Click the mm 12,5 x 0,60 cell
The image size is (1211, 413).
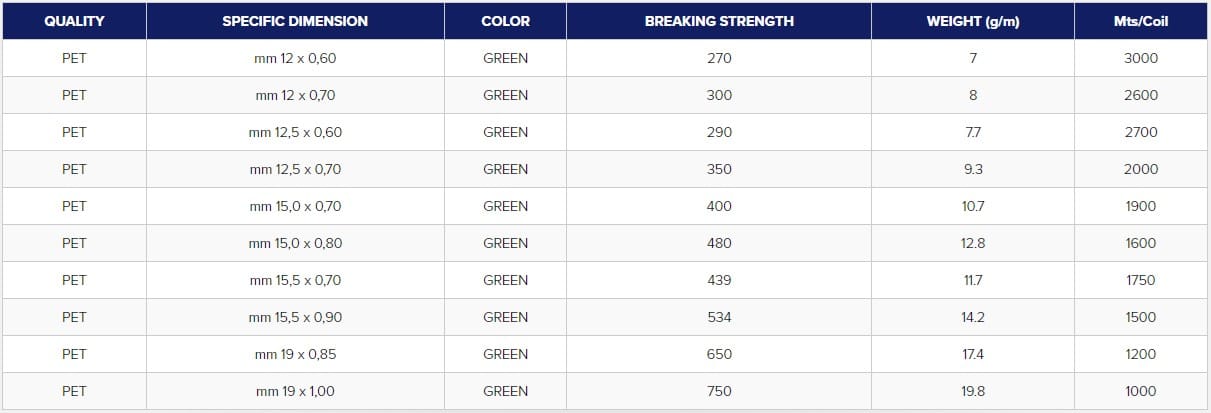pyautogui.click(x=295, y=132)
